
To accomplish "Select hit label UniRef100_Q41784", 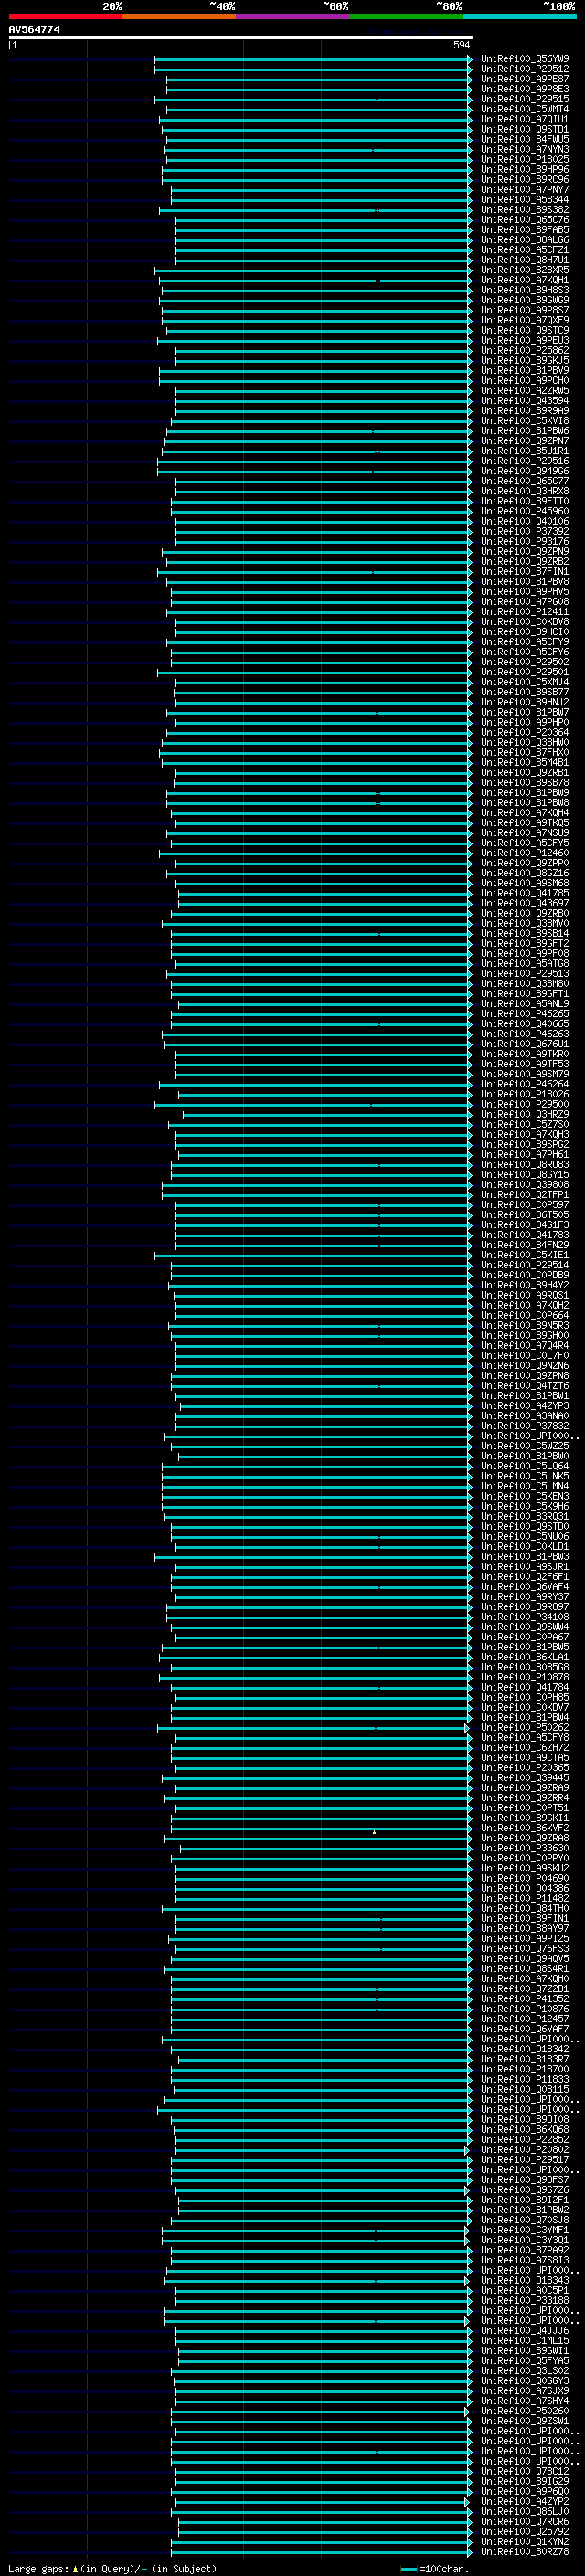I will coord(525,1687).
